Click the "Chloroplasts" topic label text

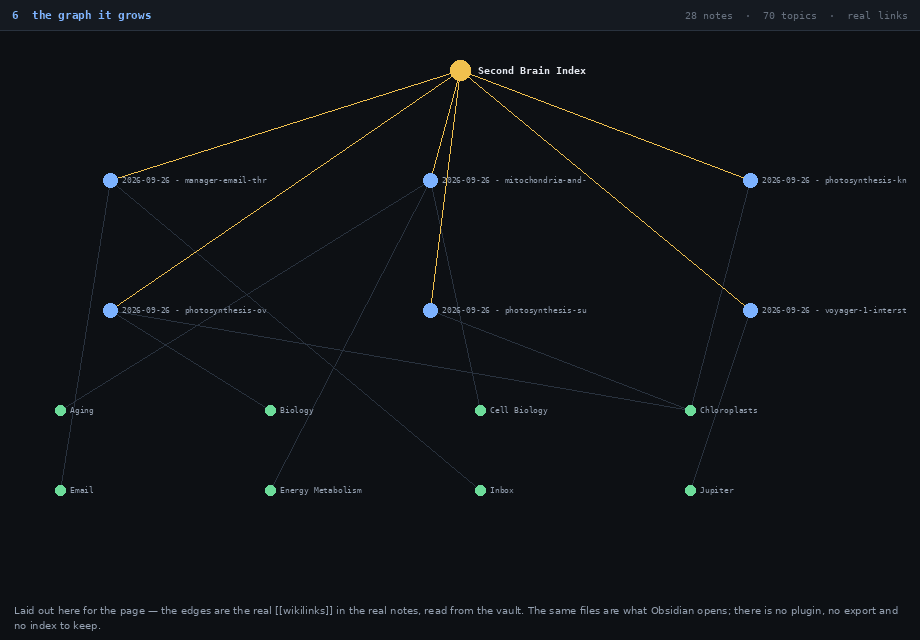(729, 411)
